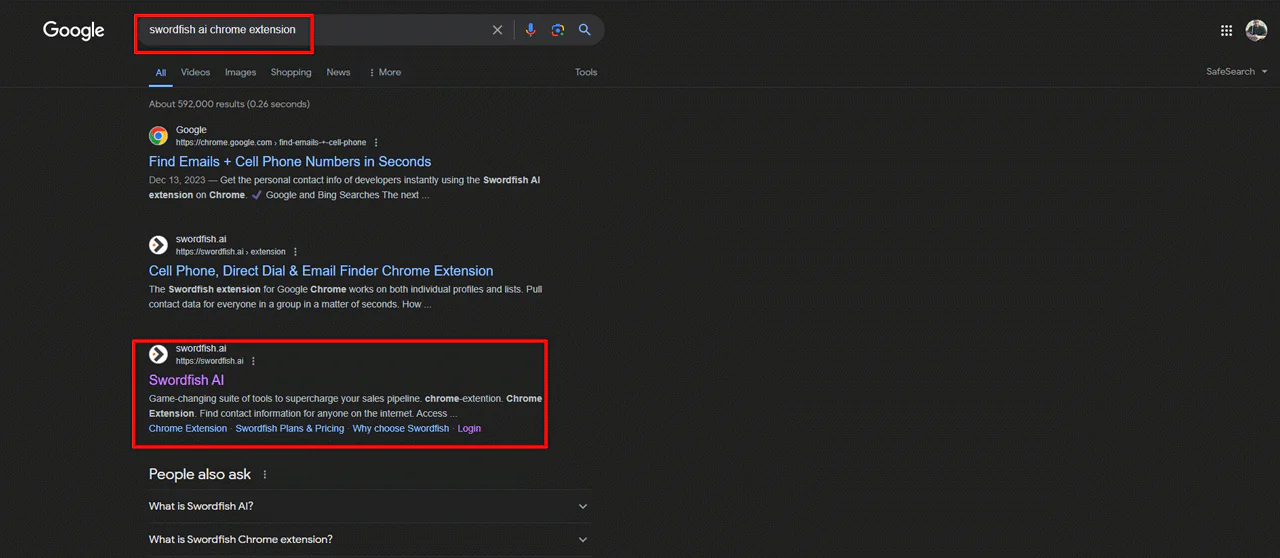Open the Google apps grid
1280x558 pixels.
[1227, 30]
